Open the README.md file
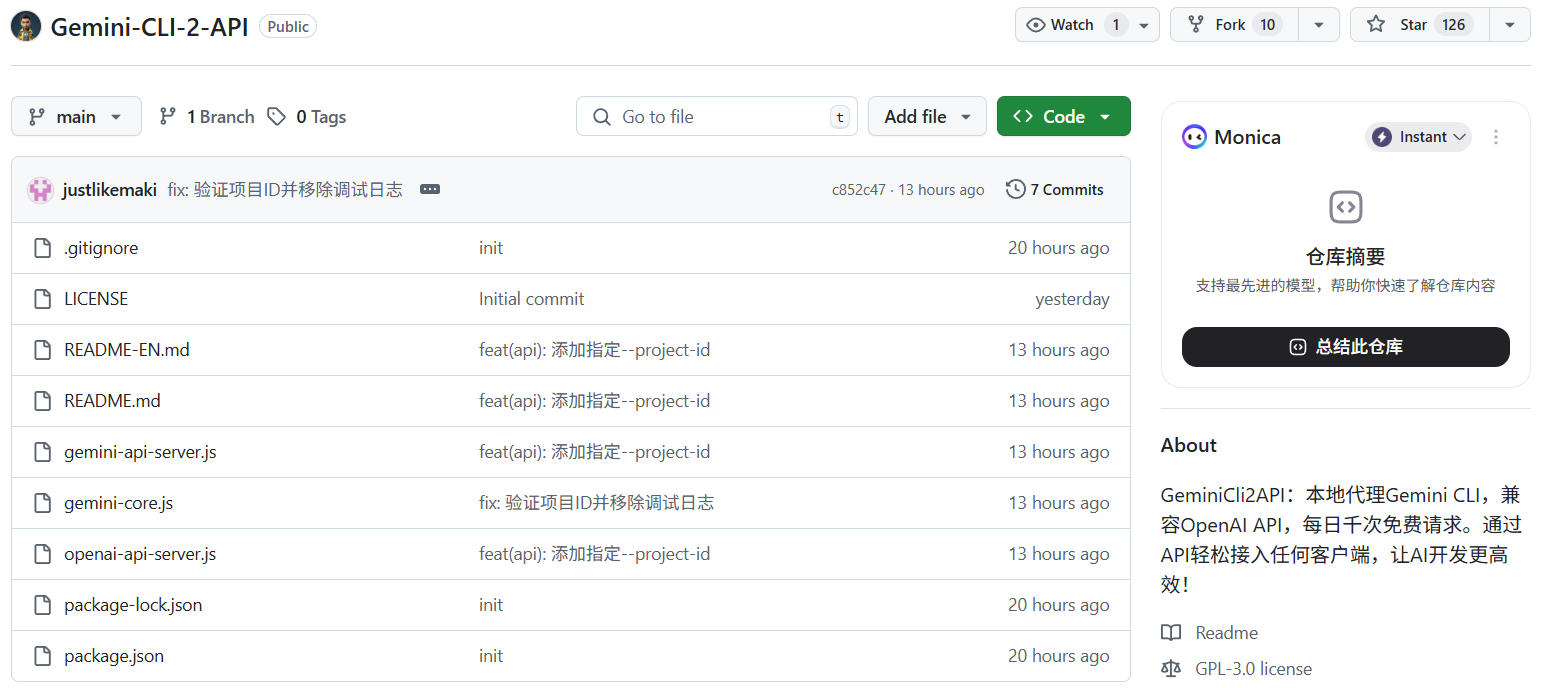 pyautogui.click(x=112, y=401)
